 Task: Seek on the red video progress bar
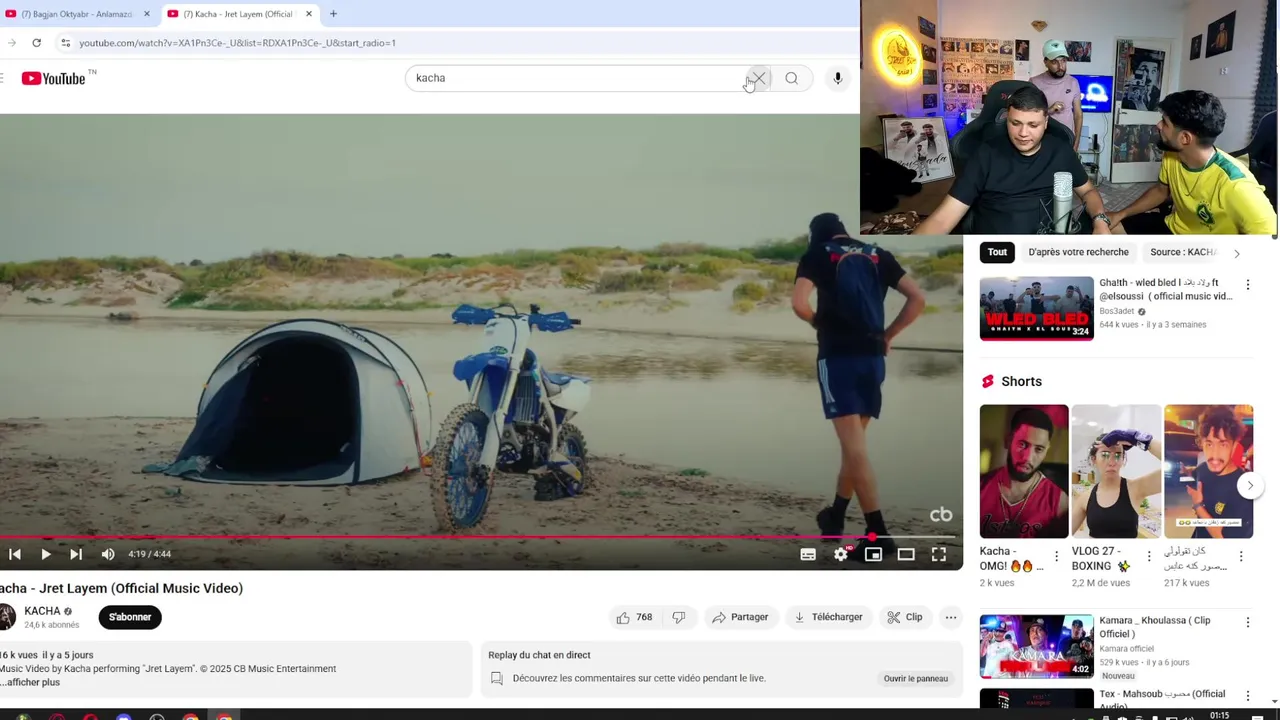480,537
